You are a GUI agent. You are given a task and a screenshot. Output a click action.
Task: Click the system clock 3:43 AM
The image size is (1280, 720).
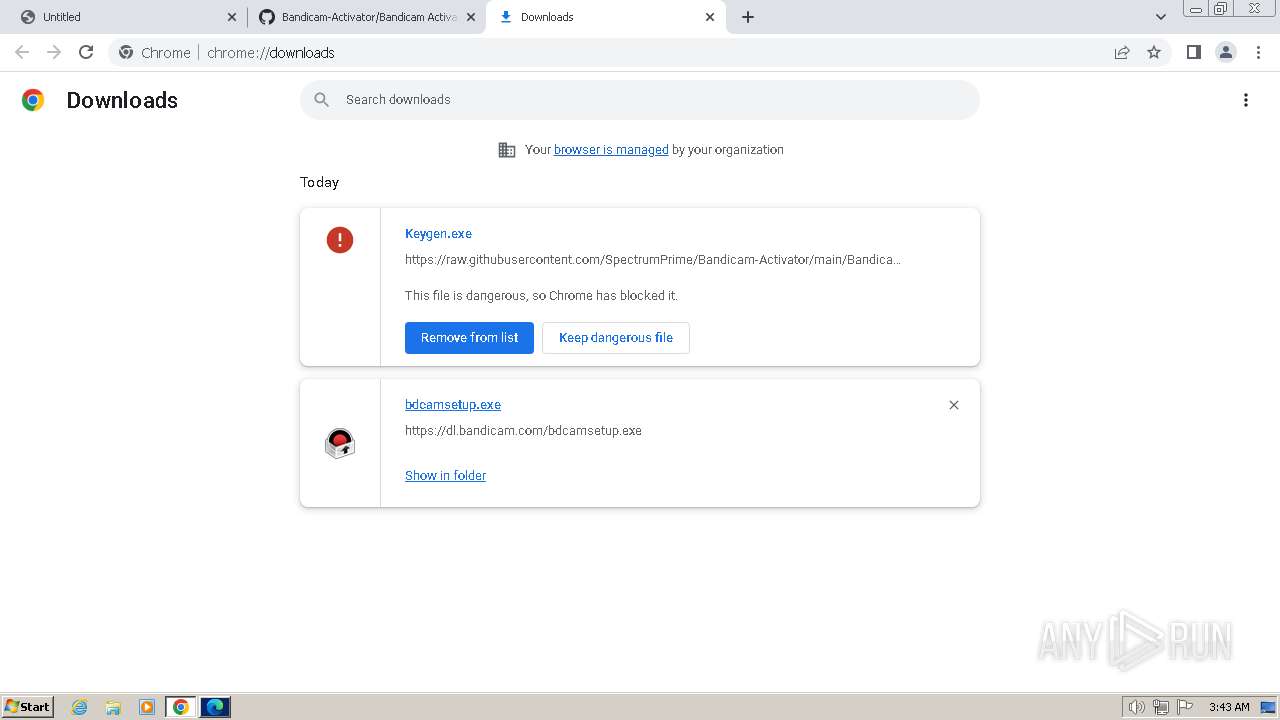point(1229,707)
